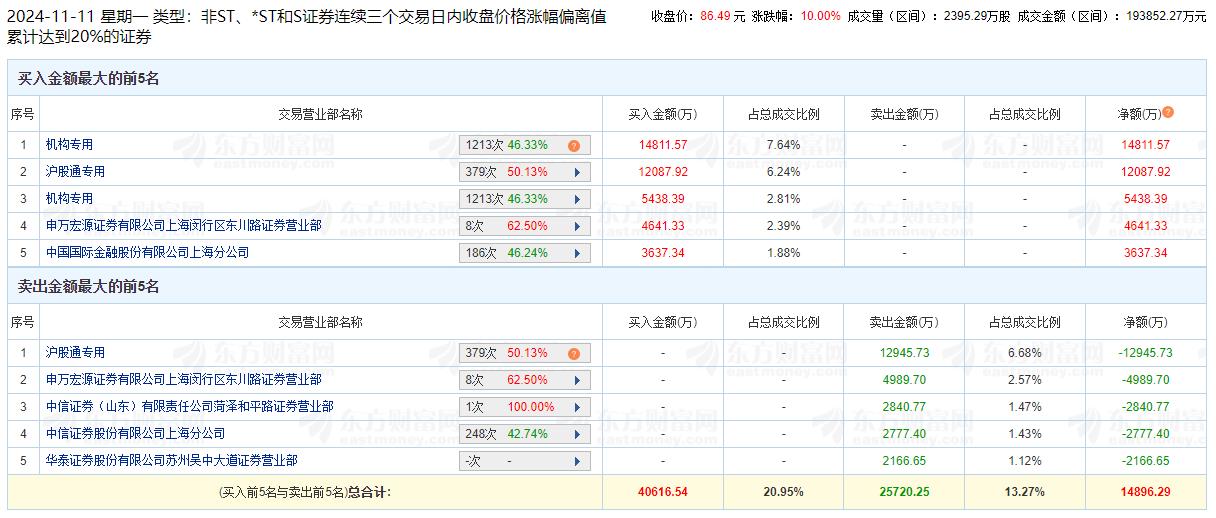
Task: Click blue arrow in 中信证券股份有限公司上海分公司 row
Action: tap(577, 434)
